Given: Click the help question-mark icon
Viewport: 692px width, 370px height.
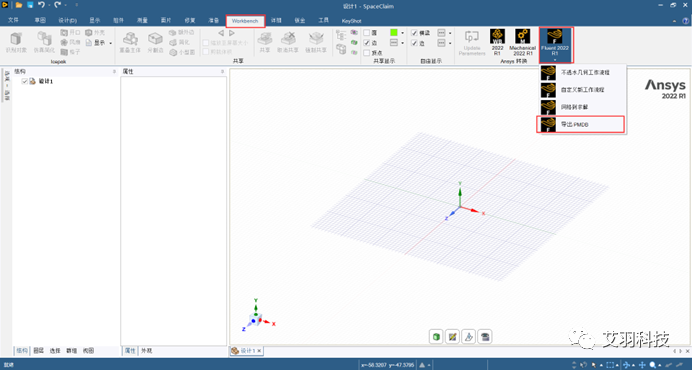Looking at the screenshot, I should pos(686,21).
